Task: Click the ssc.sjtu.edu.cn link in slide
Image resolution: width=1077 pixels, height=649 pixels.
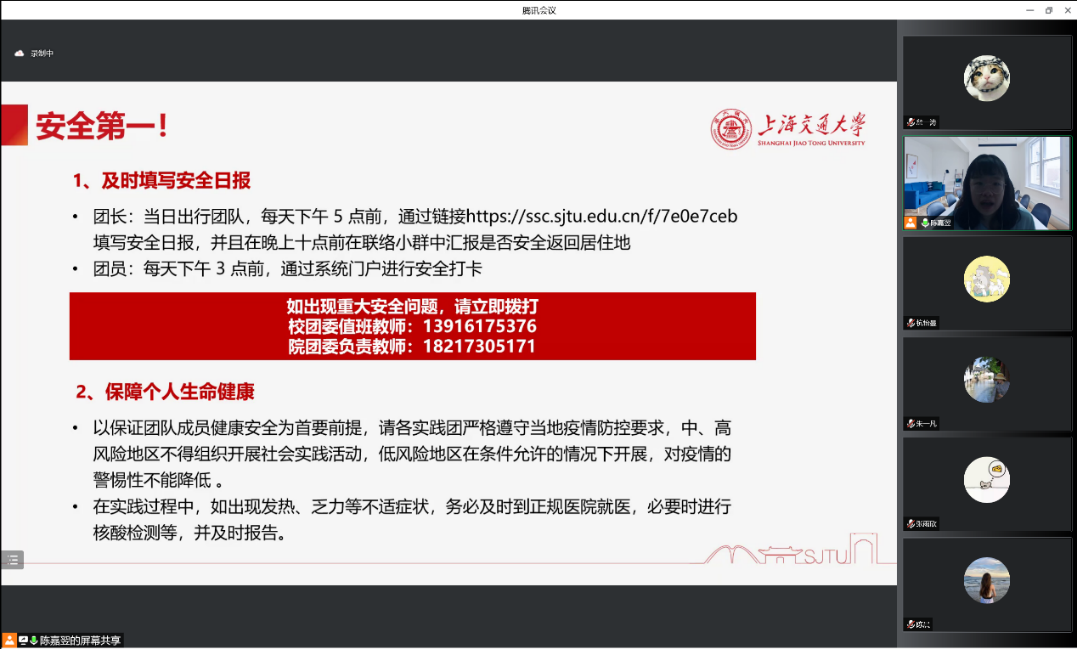Action: (602, 216)
